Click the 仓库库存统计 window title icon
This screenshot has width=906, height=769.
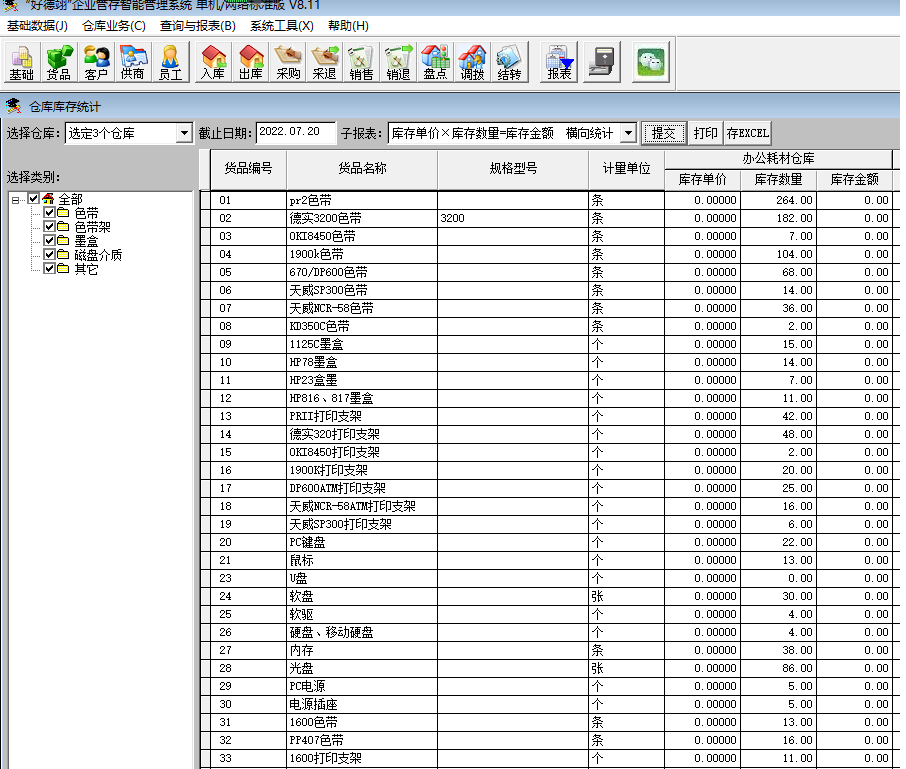click(x=13, y=106)
